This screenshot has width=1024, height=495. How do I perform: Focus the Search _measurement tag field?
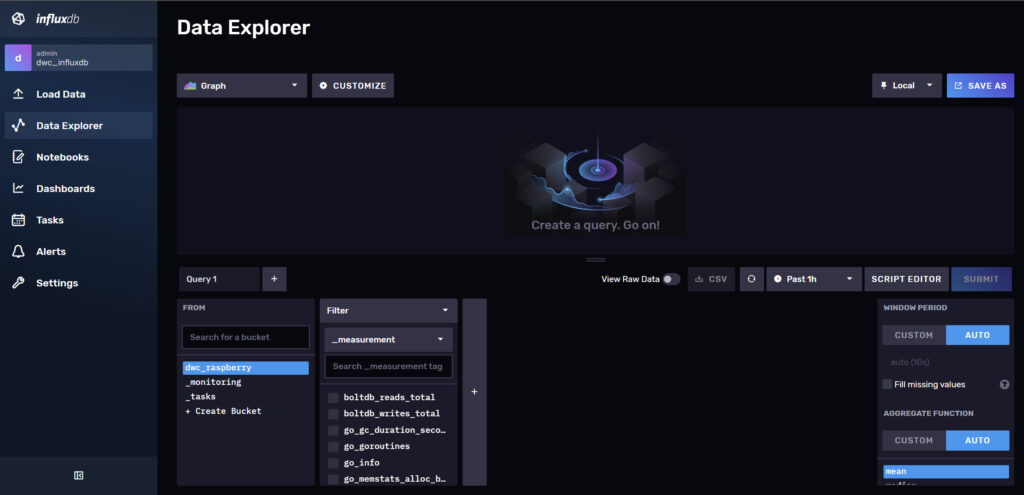[389, 366]
